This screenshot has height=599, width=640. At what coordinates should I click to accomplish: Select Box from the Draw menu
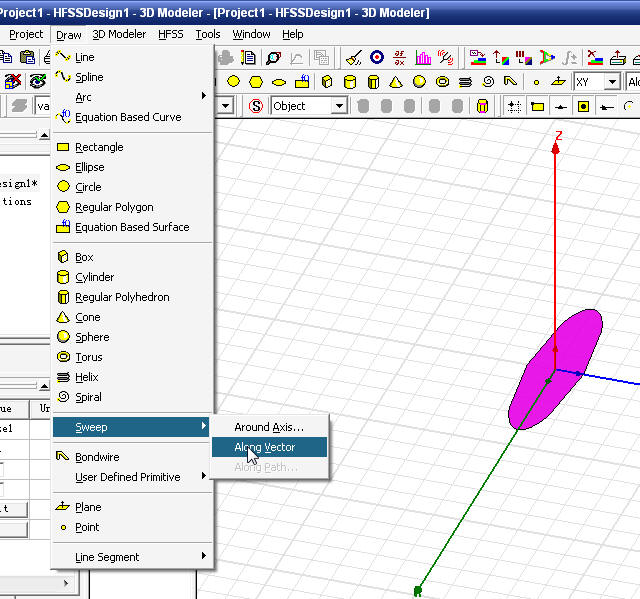(x=133, y=257)
